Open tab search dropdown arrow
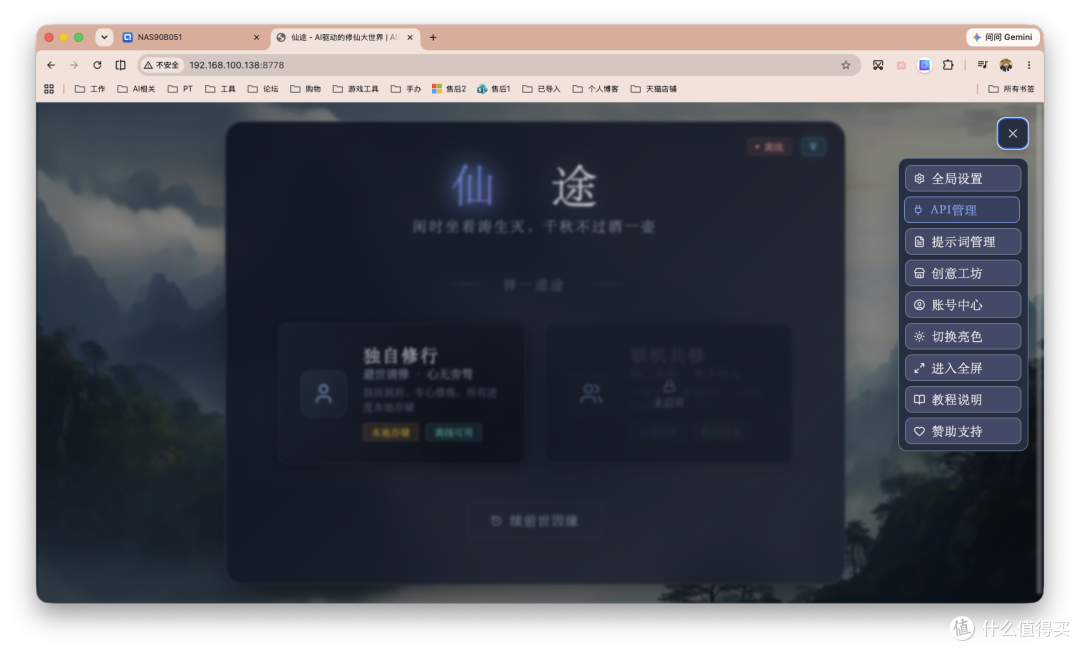Image resolution: width=1080 pixels, height=651 pixels. (x=104, y=37)
